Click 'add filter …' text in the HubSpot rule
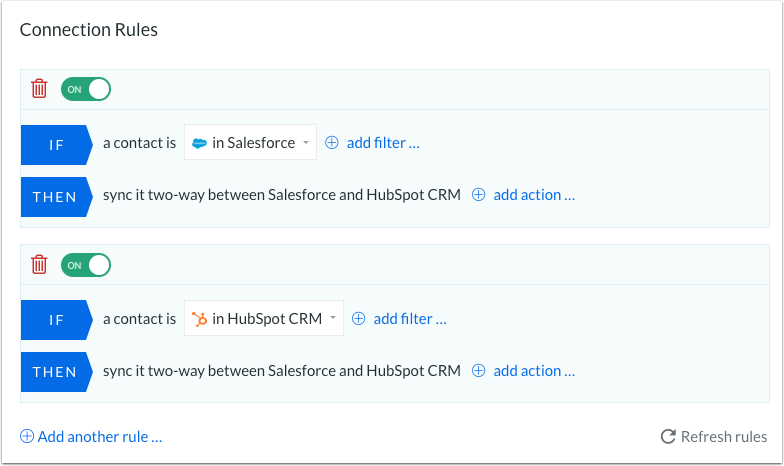This screenshot has width=784, height=466. 410,319
